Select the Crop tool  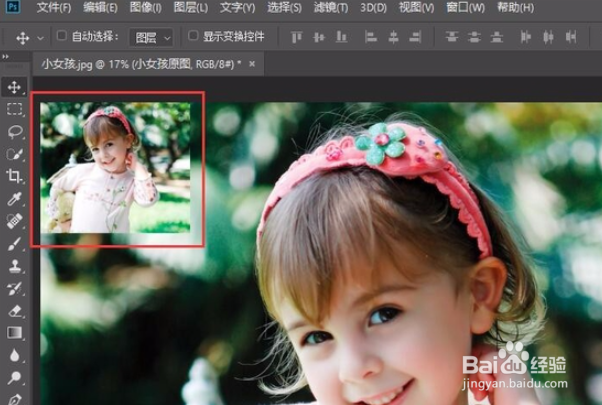click(14, 176)
